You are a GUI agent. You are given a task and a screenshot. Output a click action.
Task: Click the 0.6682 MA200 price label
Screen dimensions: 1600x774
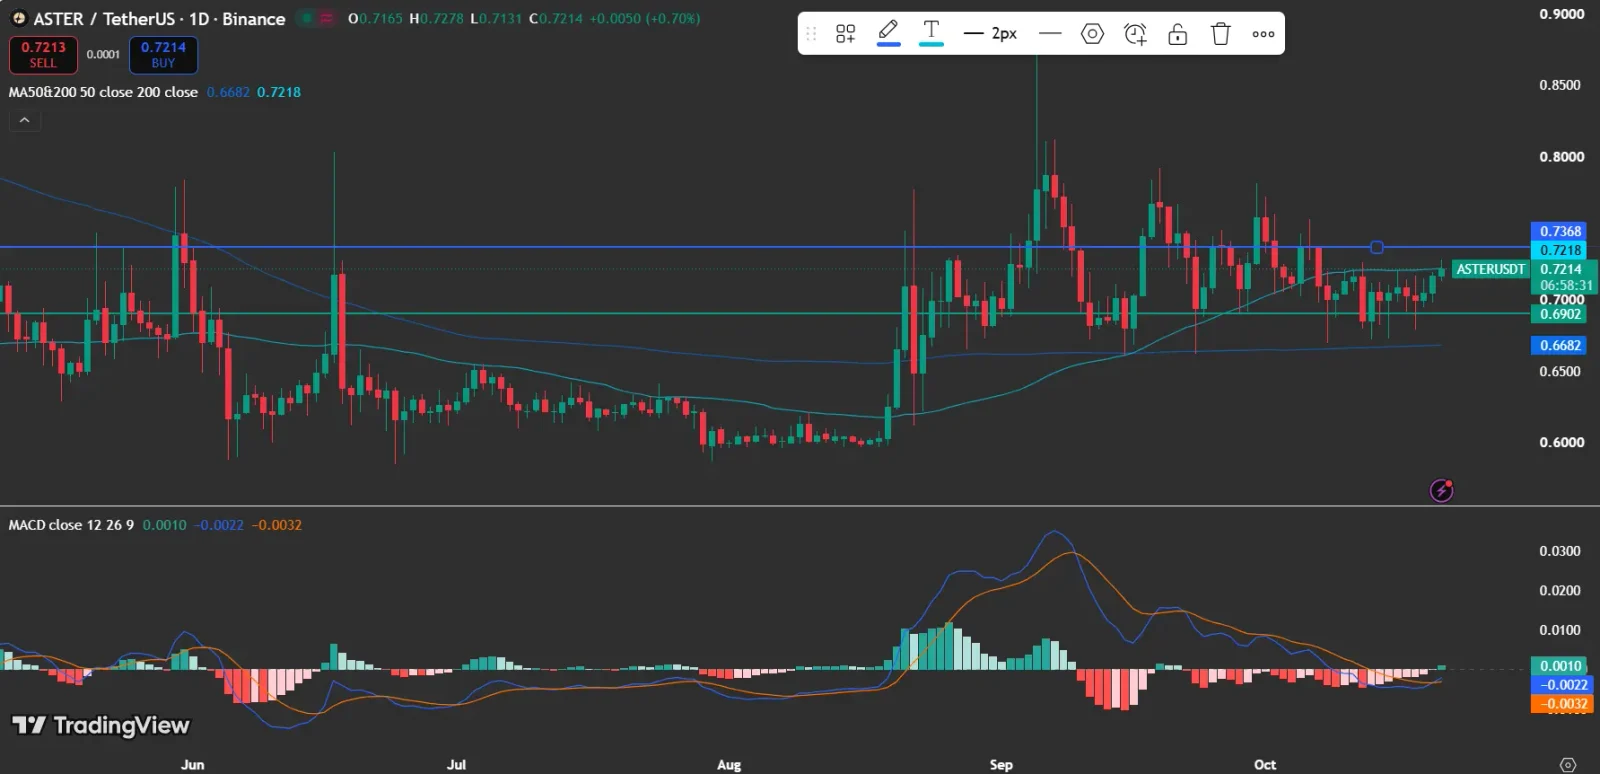point(1560,345)
